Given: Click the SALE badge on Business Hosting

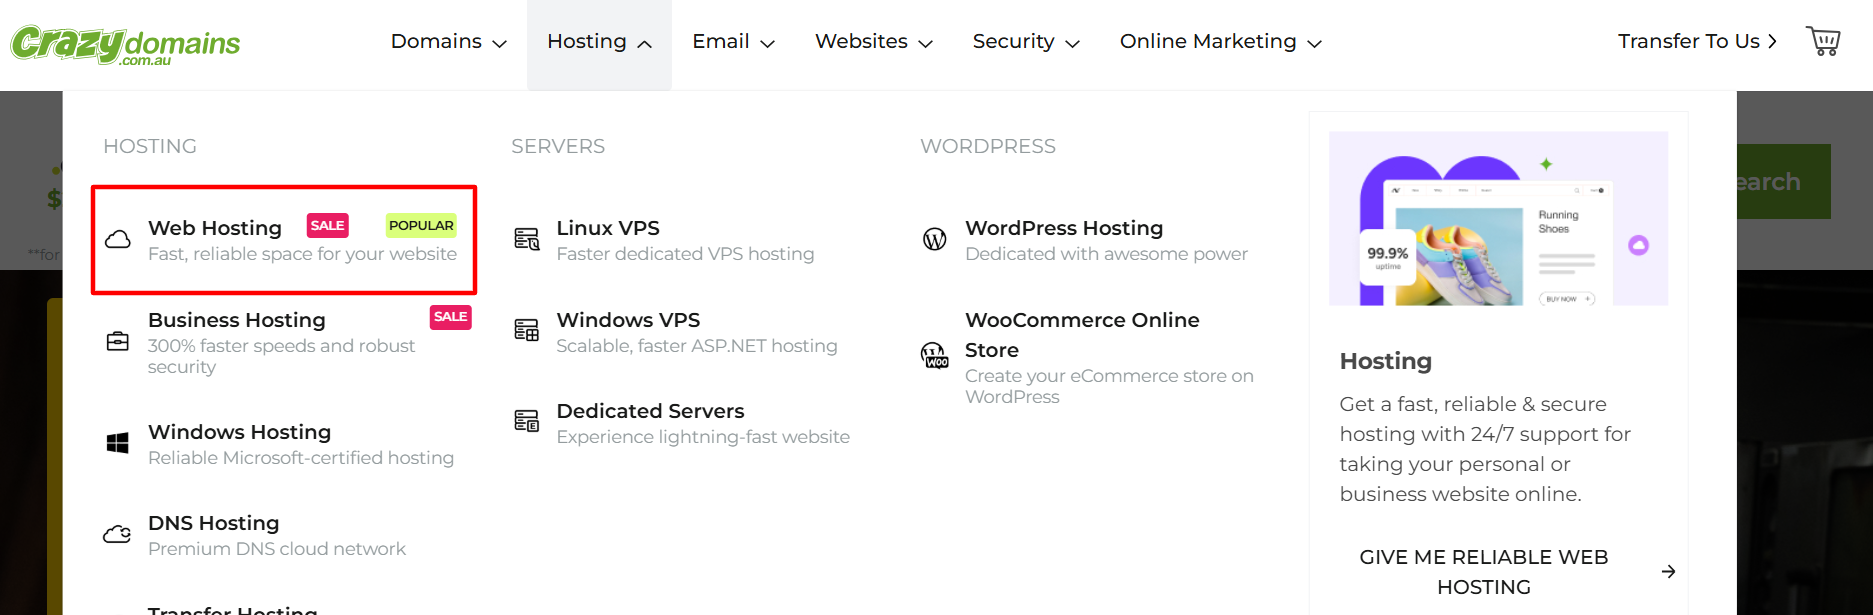Looking at the screenshot, I should pos(450,317).
